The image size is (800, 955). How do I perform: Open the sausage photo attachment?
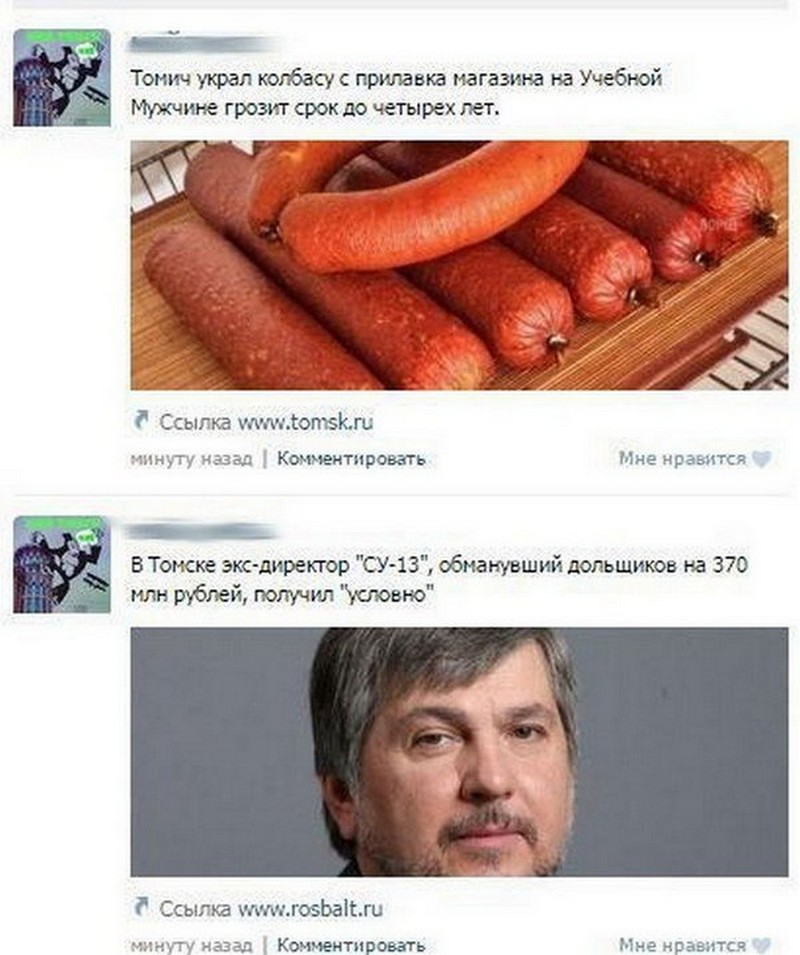coord(459,266)
